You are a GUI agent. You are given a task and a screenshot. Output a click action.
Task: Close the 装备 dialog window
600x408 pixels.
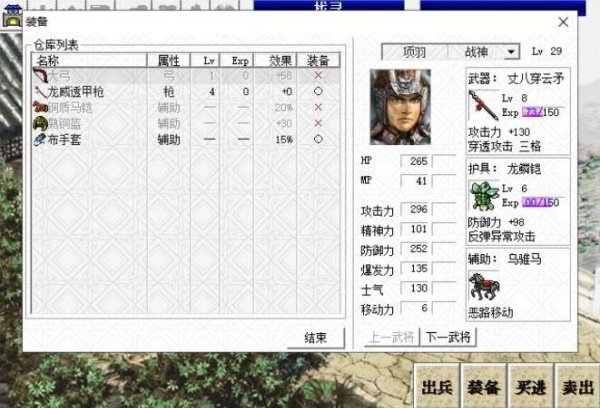tap(563, 22)
